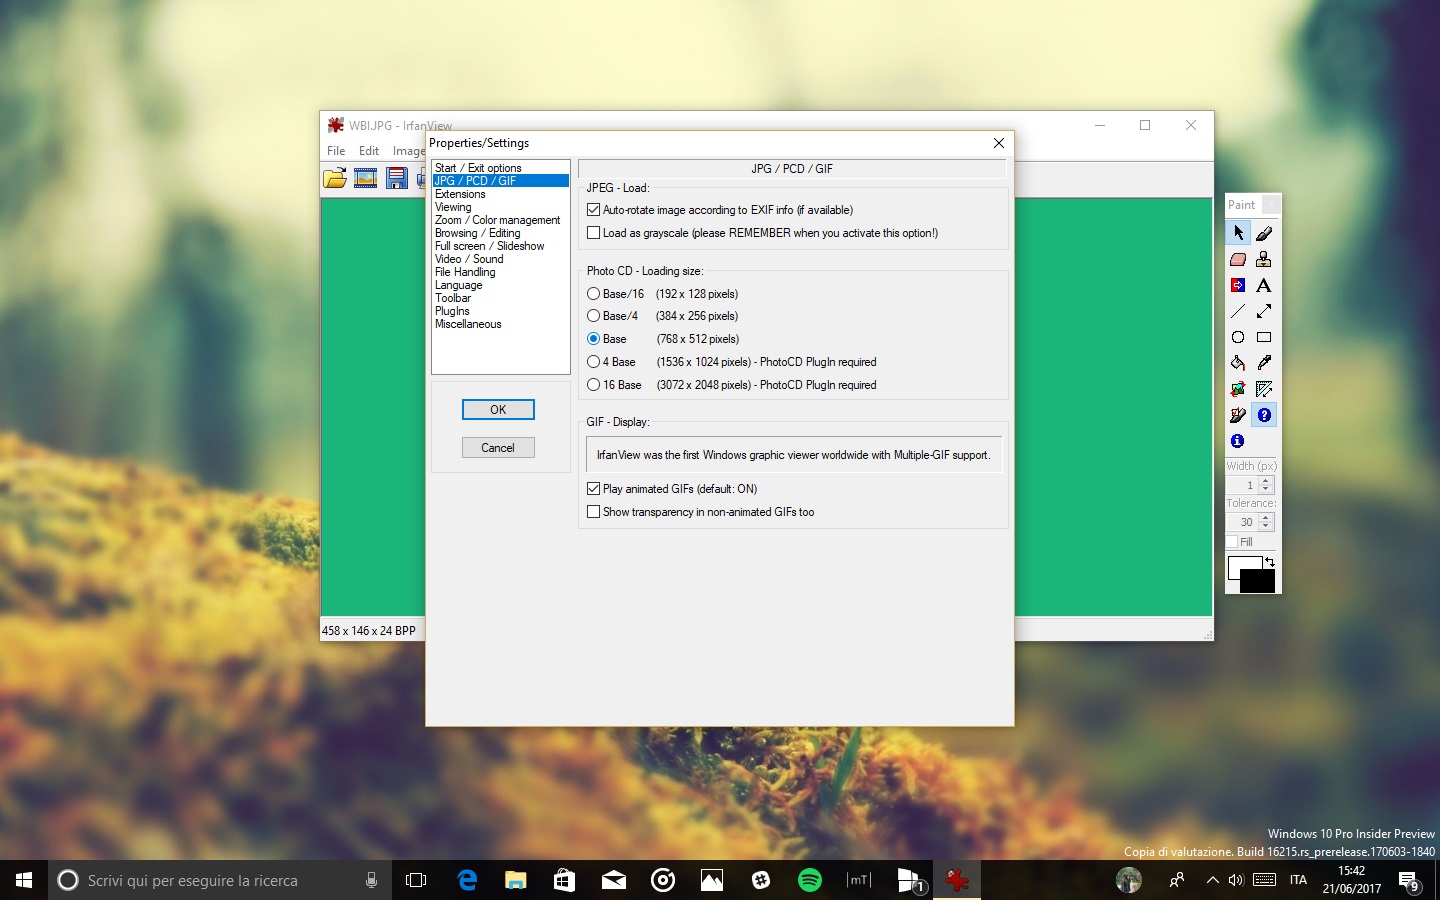Show hidden system tray icons chevron

point(1212,880)
